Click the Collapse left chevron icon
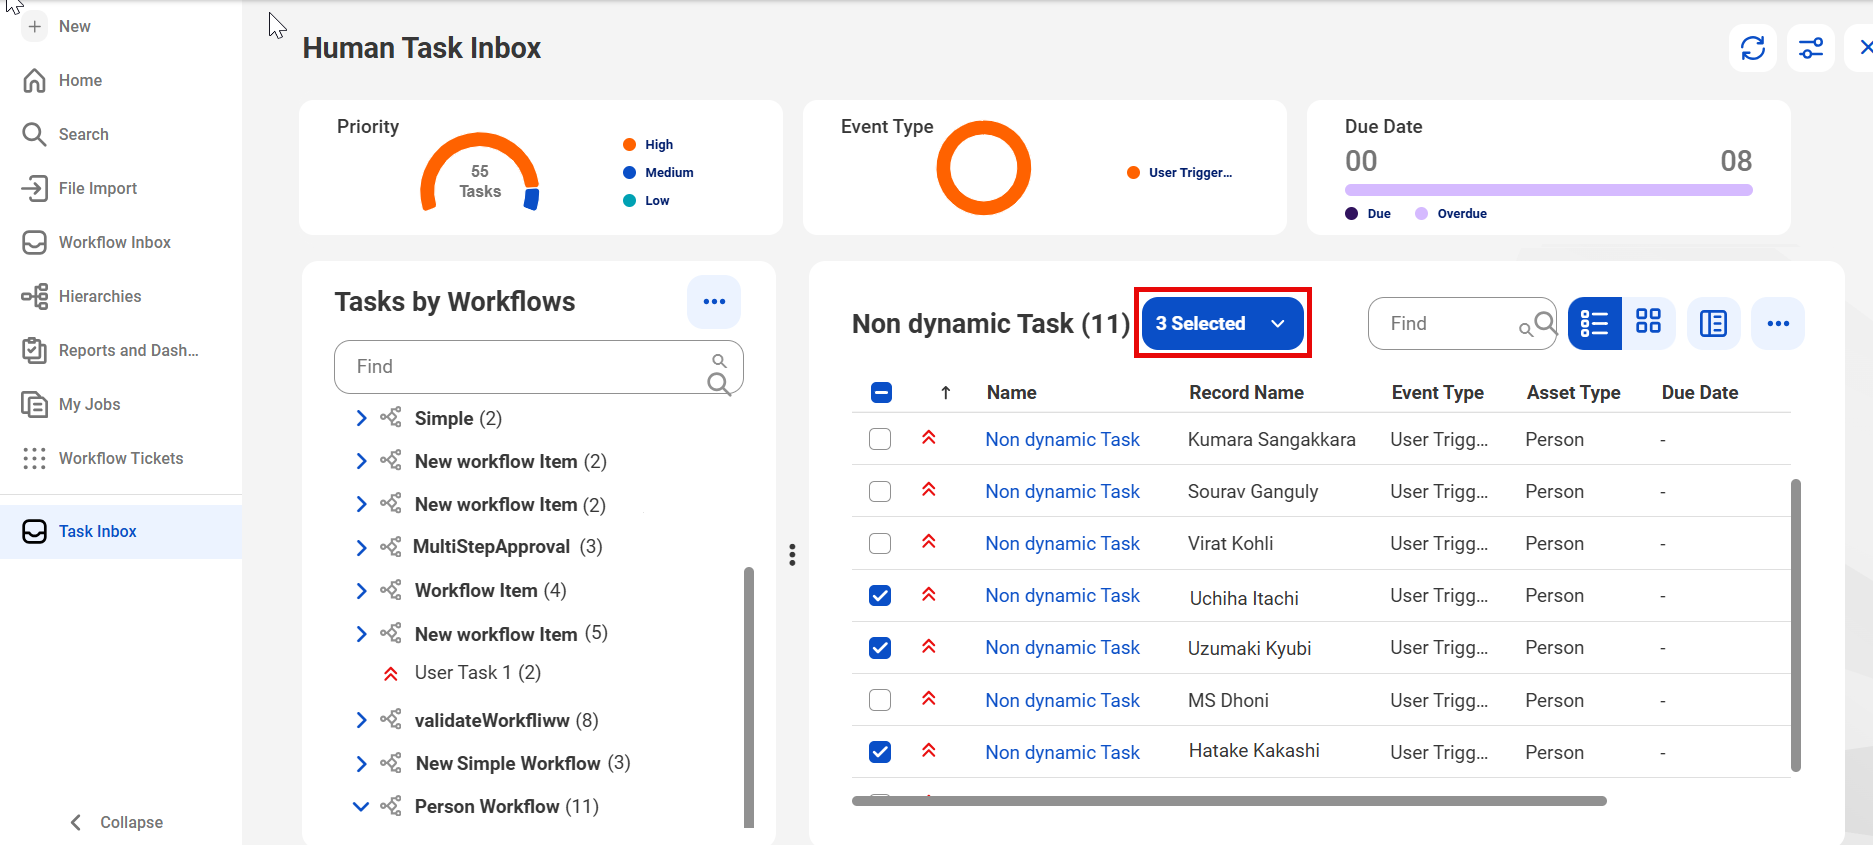The width and height of the screenshot is (1873, 845). [x=76, y=822]
